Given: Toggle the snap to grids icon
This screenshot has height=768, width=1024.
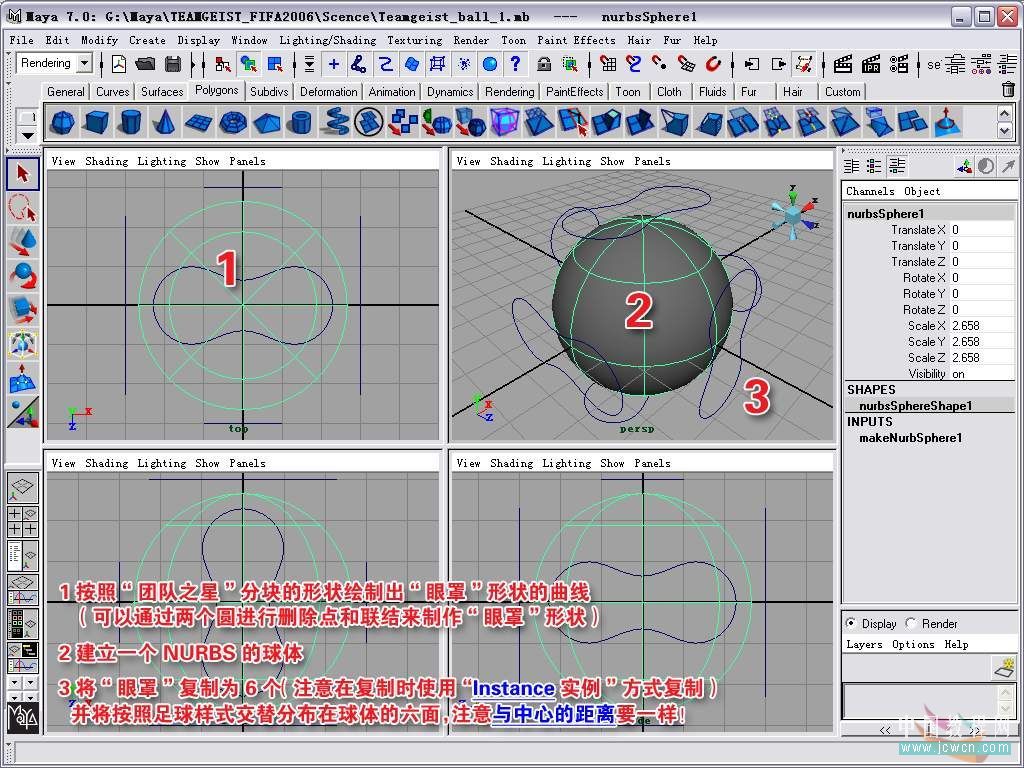Looking at the screenshot, I should tap(607, 64).
